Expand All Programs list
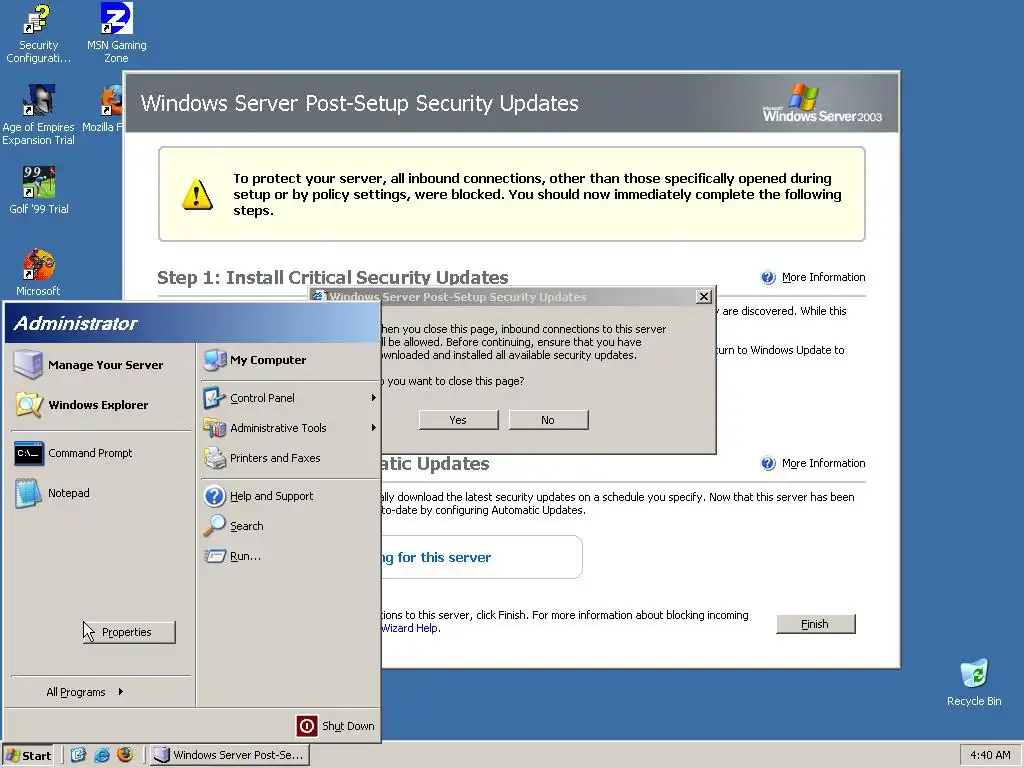Screen dimensions: 1024x768 [85, 692]
